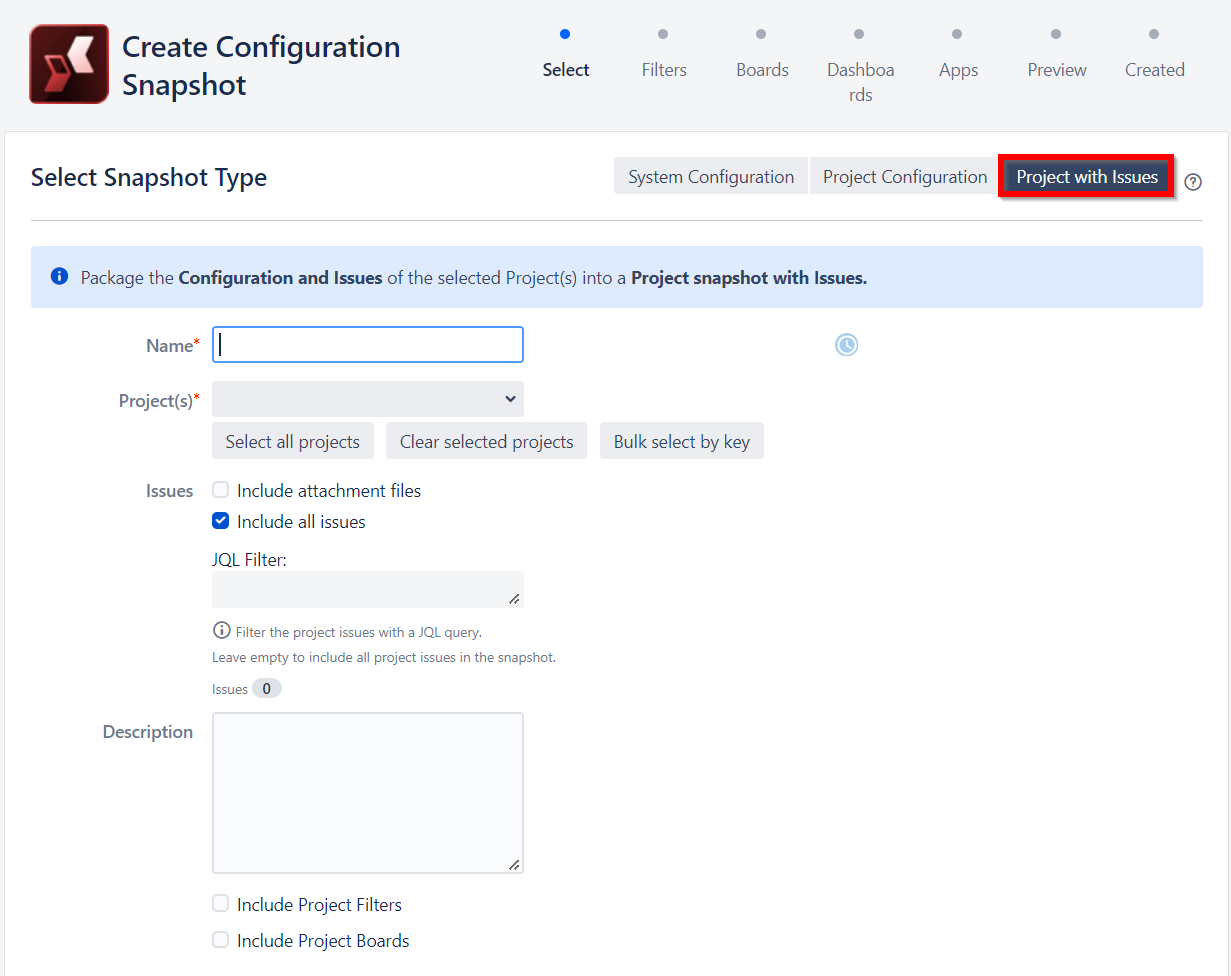
Task: Click the Filters step dot
Action: 663,34
